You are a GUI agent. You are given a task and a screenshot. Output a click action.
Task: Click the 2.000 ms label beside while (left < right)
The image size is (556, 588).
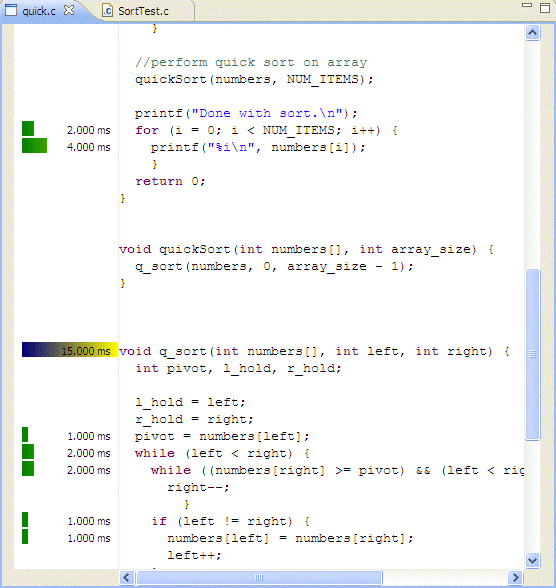89,453
